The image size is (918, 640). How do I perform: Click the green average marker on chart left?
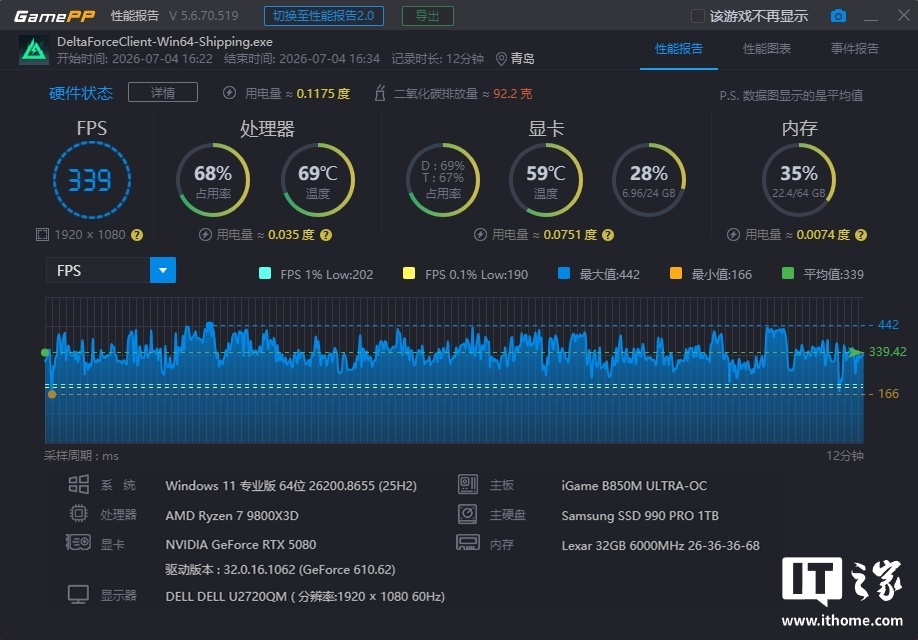point(45,352)
